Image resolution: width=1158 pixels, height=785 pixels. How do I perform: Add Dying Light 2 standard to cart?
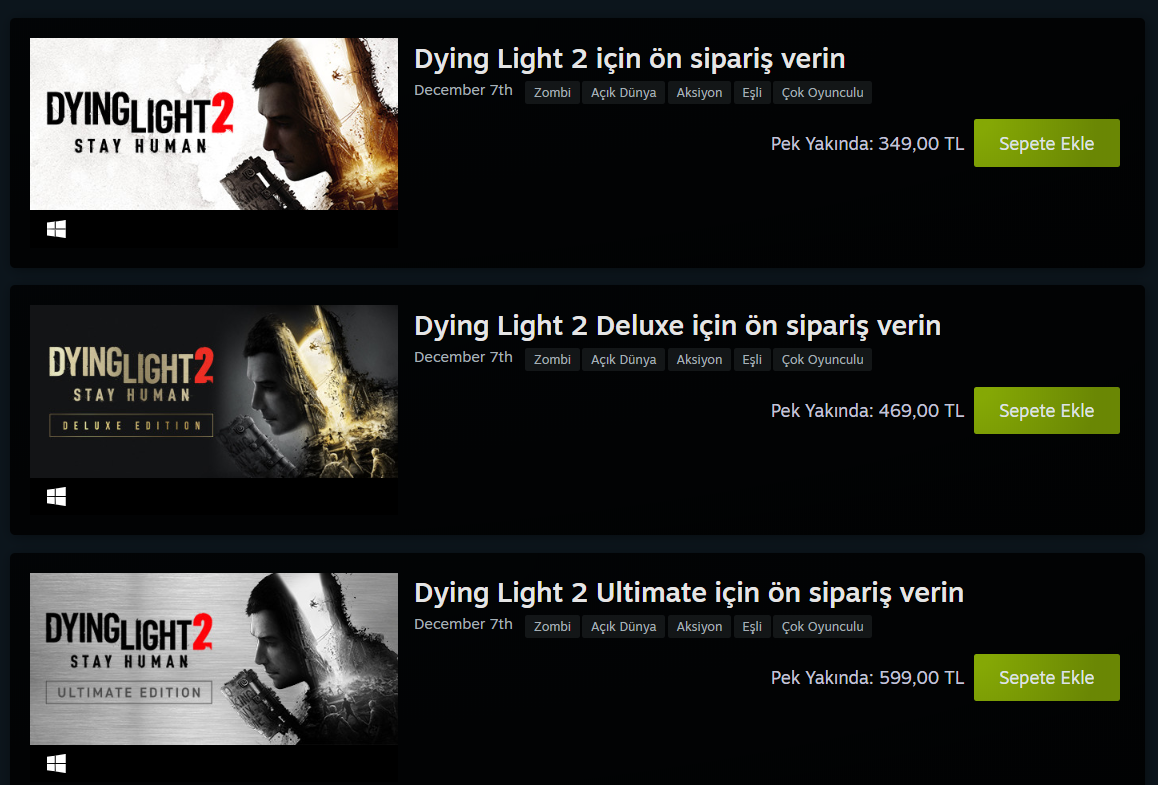(x=1046, y=143)
